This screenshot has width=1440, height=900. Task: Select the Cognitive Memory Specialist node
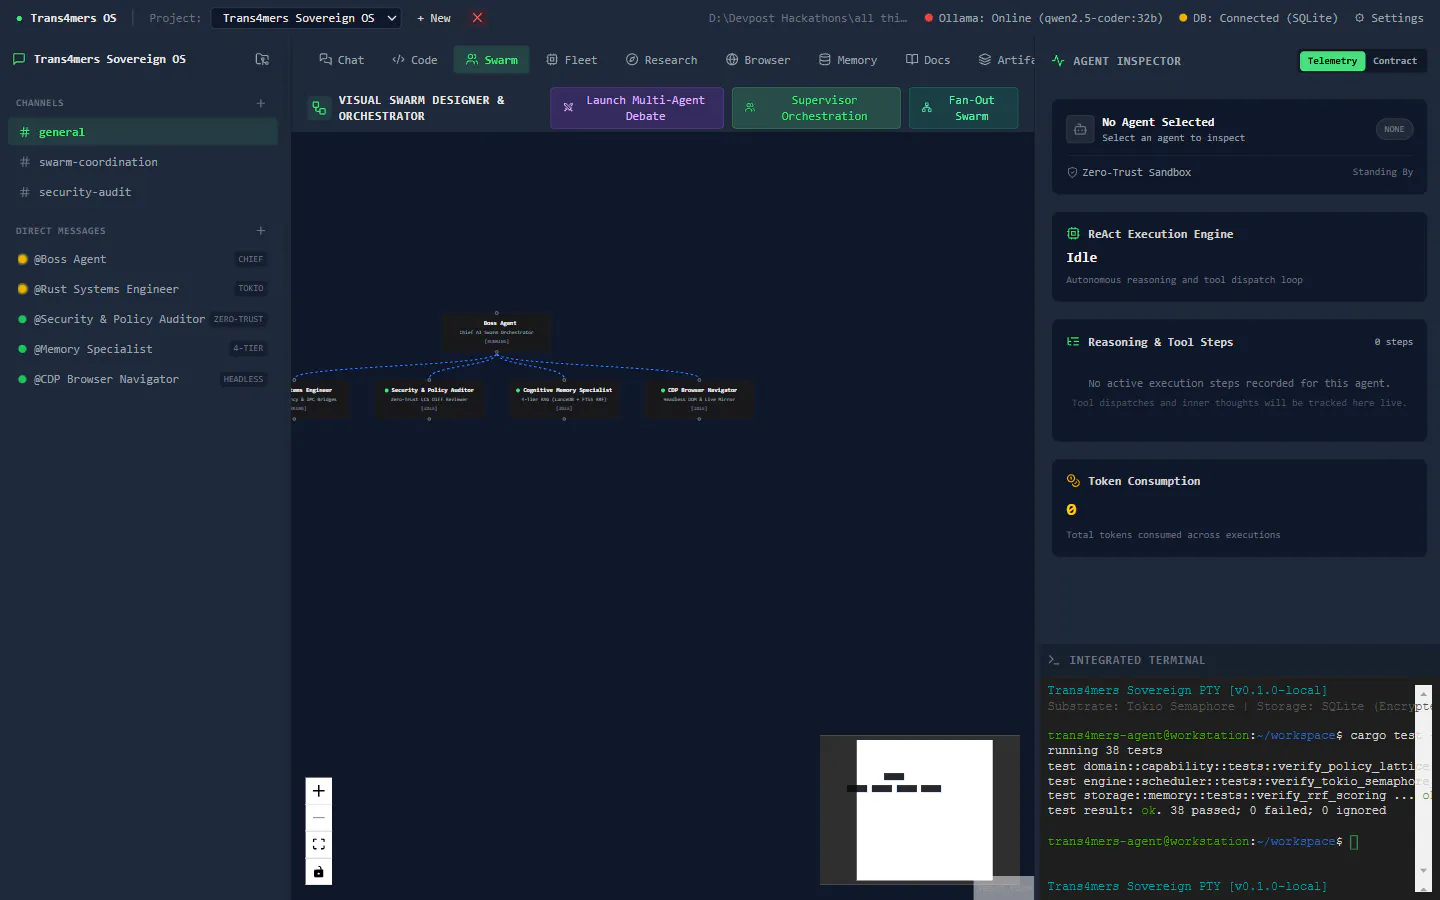564,398
